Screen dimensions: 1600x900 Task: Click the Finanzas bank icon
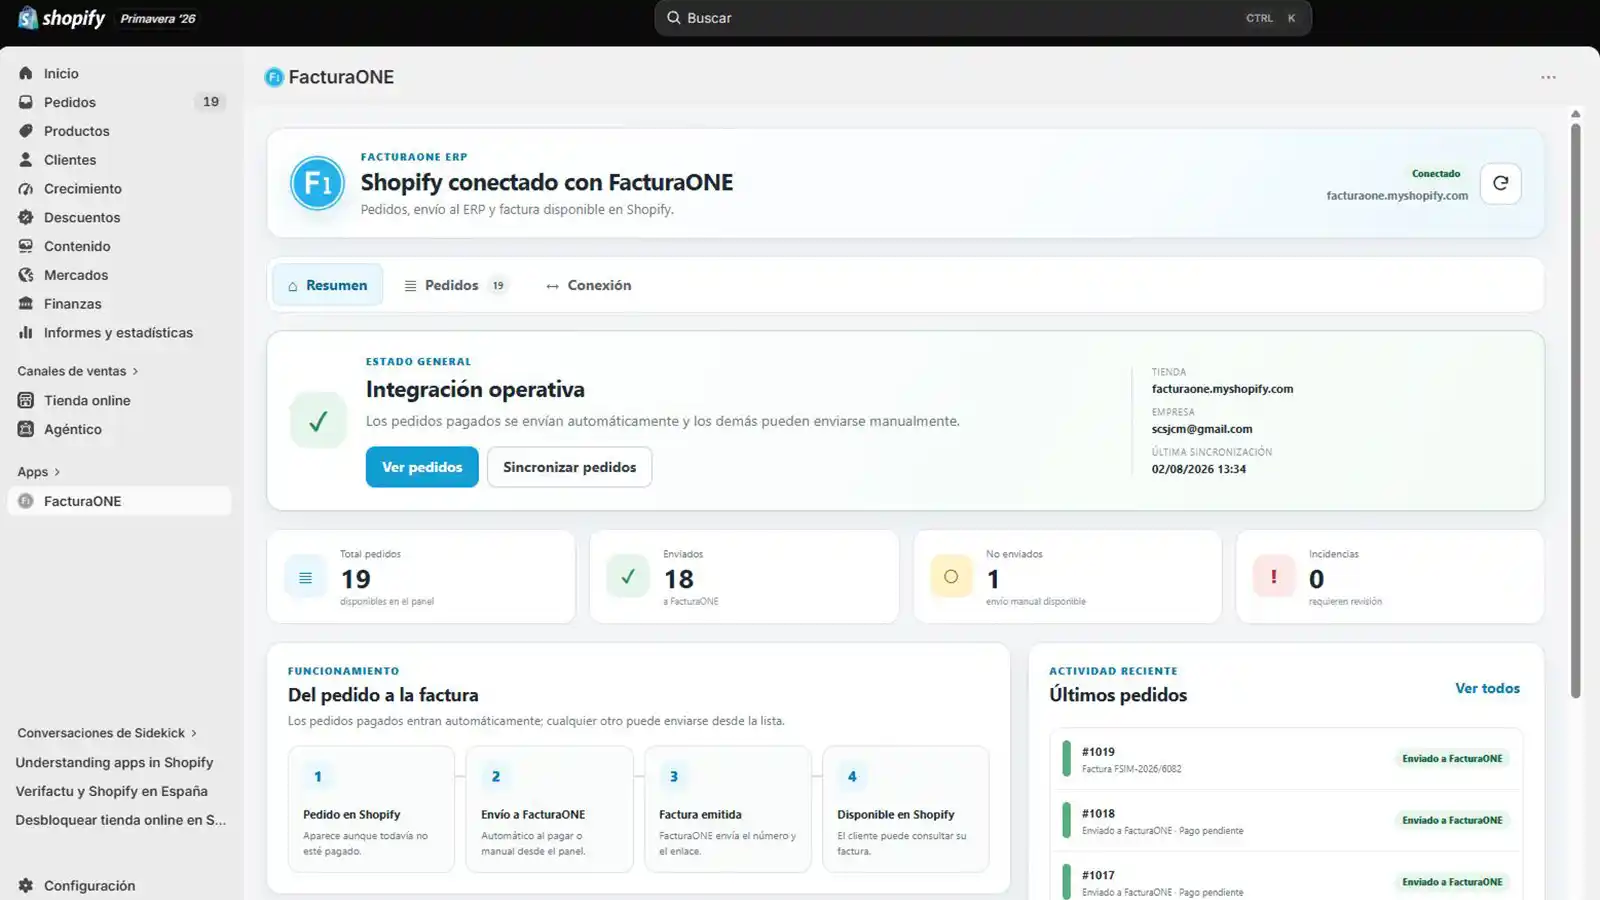[x=26, y=304]
